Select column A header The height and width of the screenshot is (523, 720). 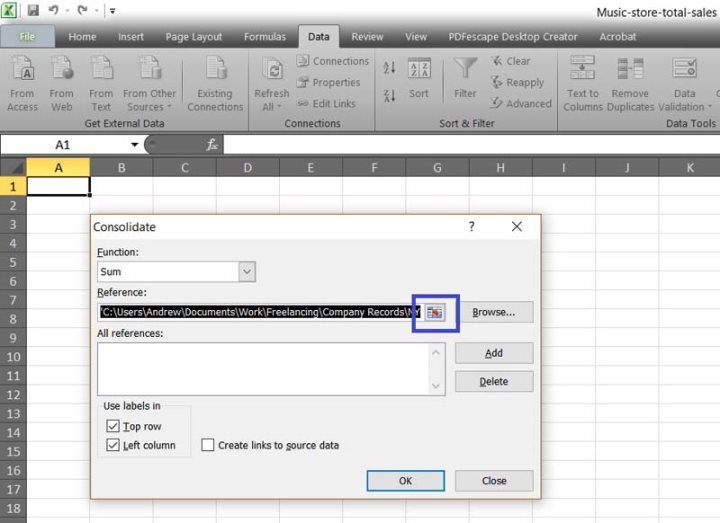click(x=58, y=168)
